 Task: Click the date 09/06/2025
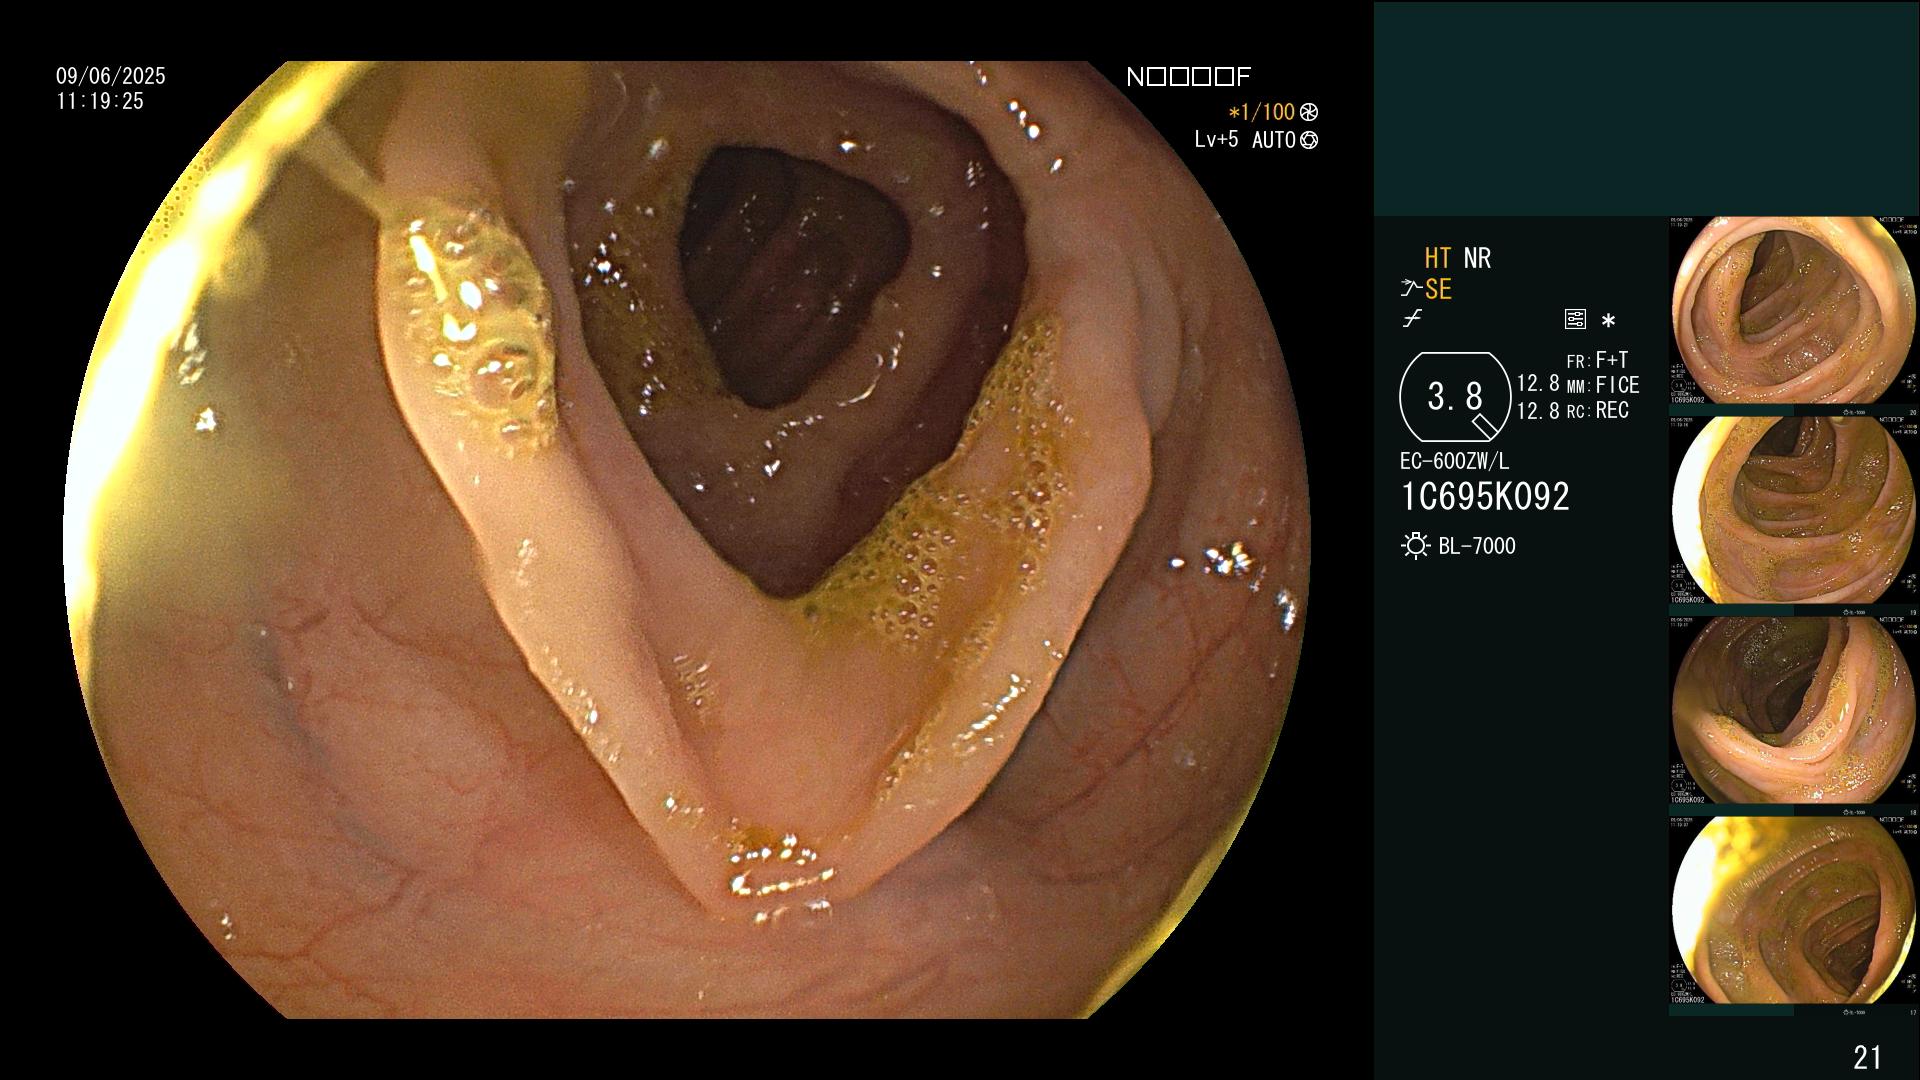click(111, 76)
